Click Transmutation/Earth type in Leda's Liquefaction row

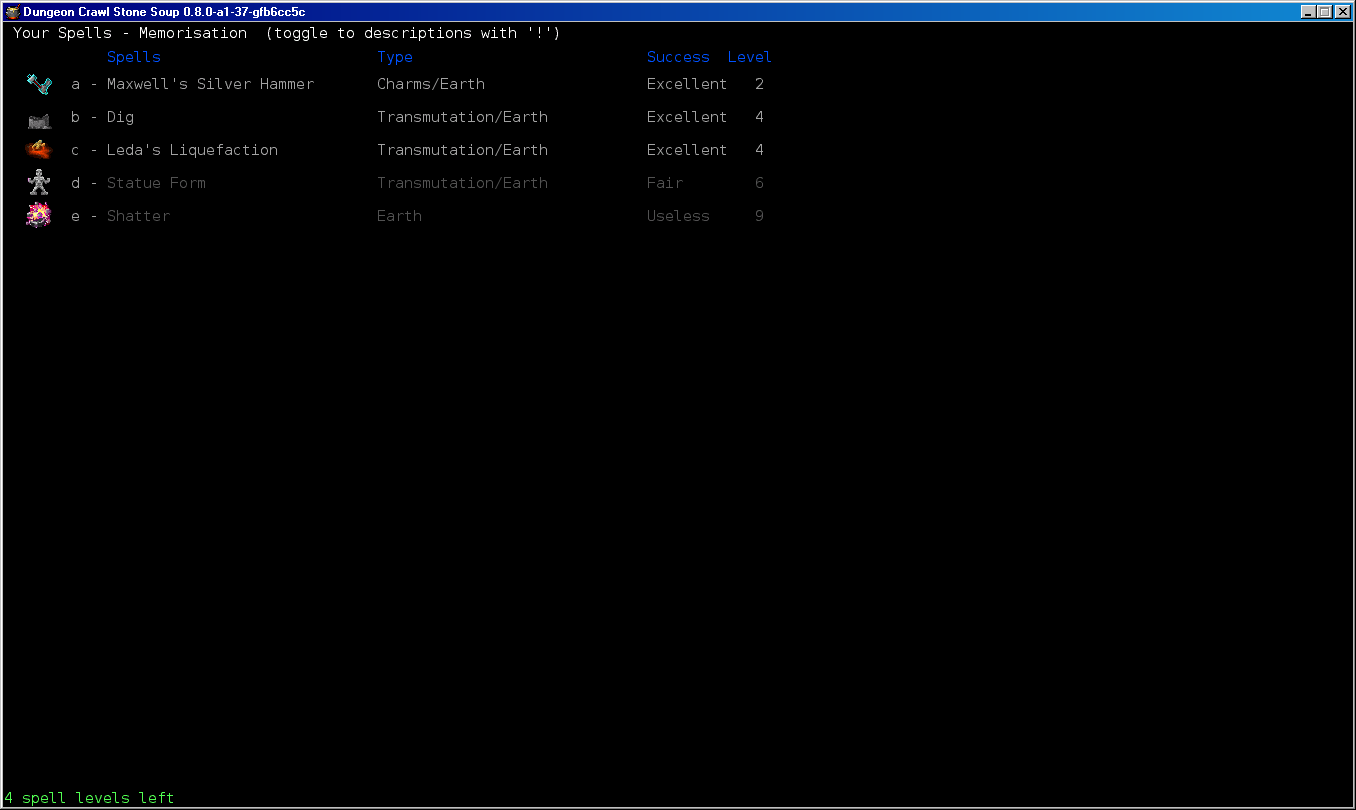(x=462, y=150)
